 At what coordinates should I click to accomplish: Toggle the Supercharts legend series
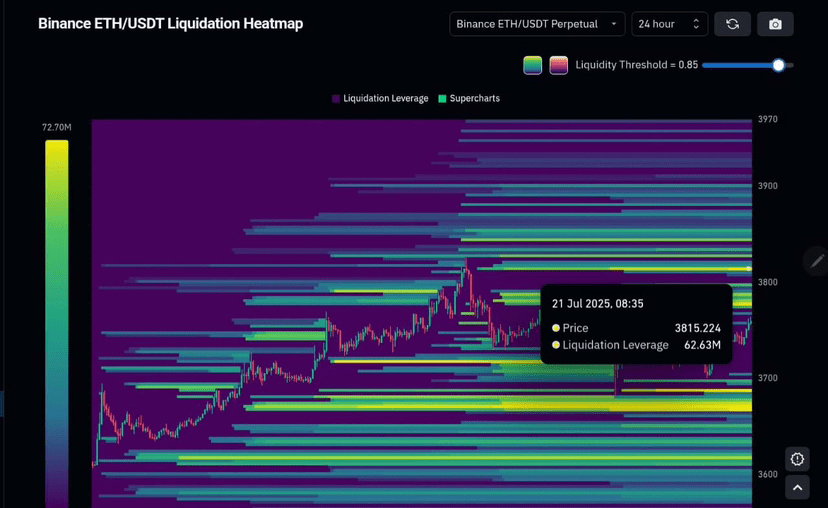pos(469,98)
